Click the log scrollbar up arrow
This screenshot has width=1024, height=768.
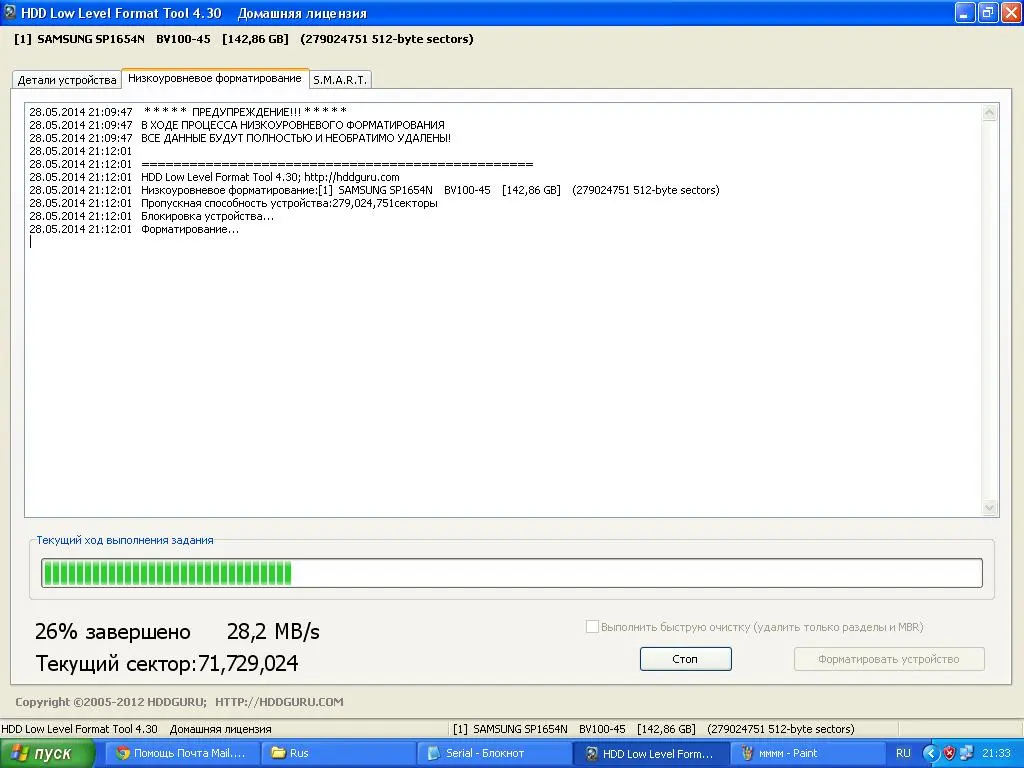[989, 112]
